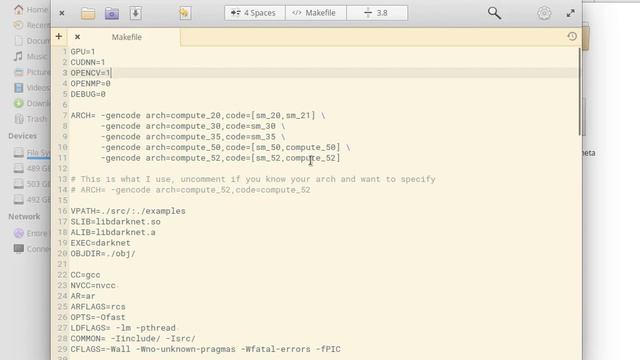The height and width of the screenshot is (360, 640).
Task: Click the compute_35 gencode line
Action: 193,137
